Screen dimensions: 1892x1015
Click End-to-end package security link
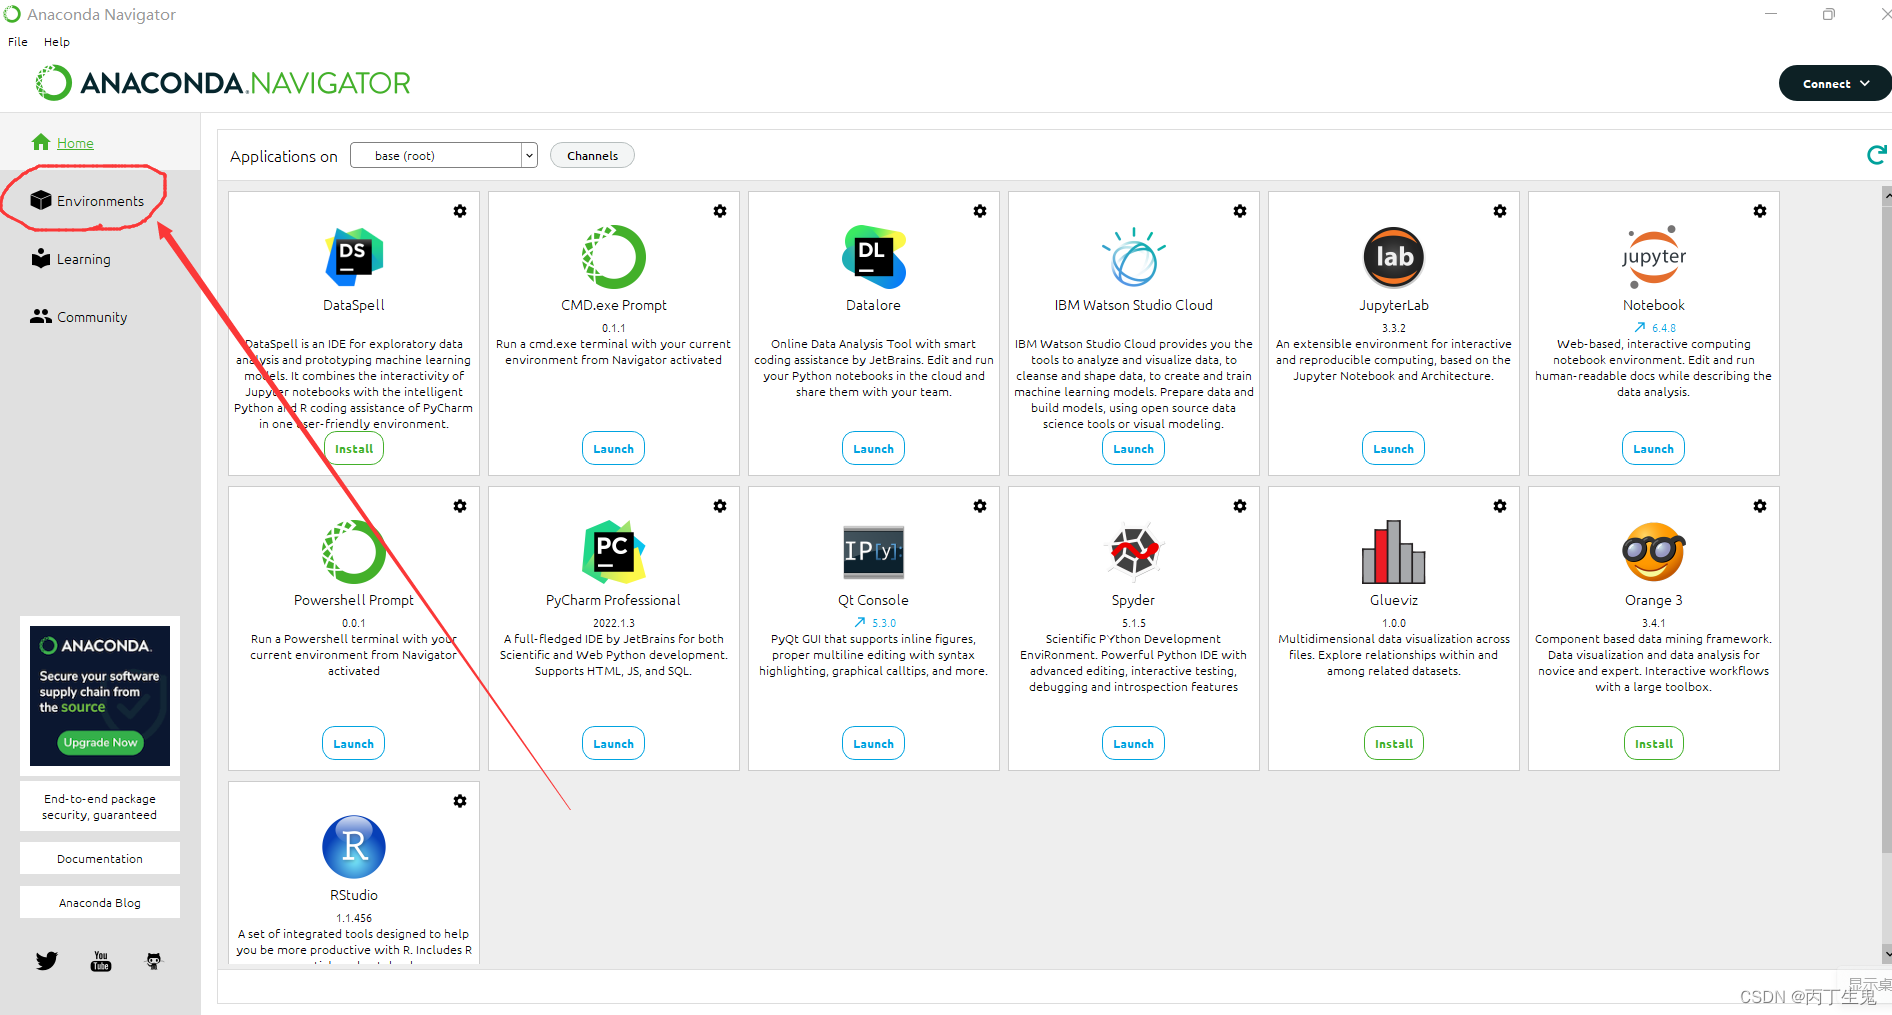pos(100,807)
